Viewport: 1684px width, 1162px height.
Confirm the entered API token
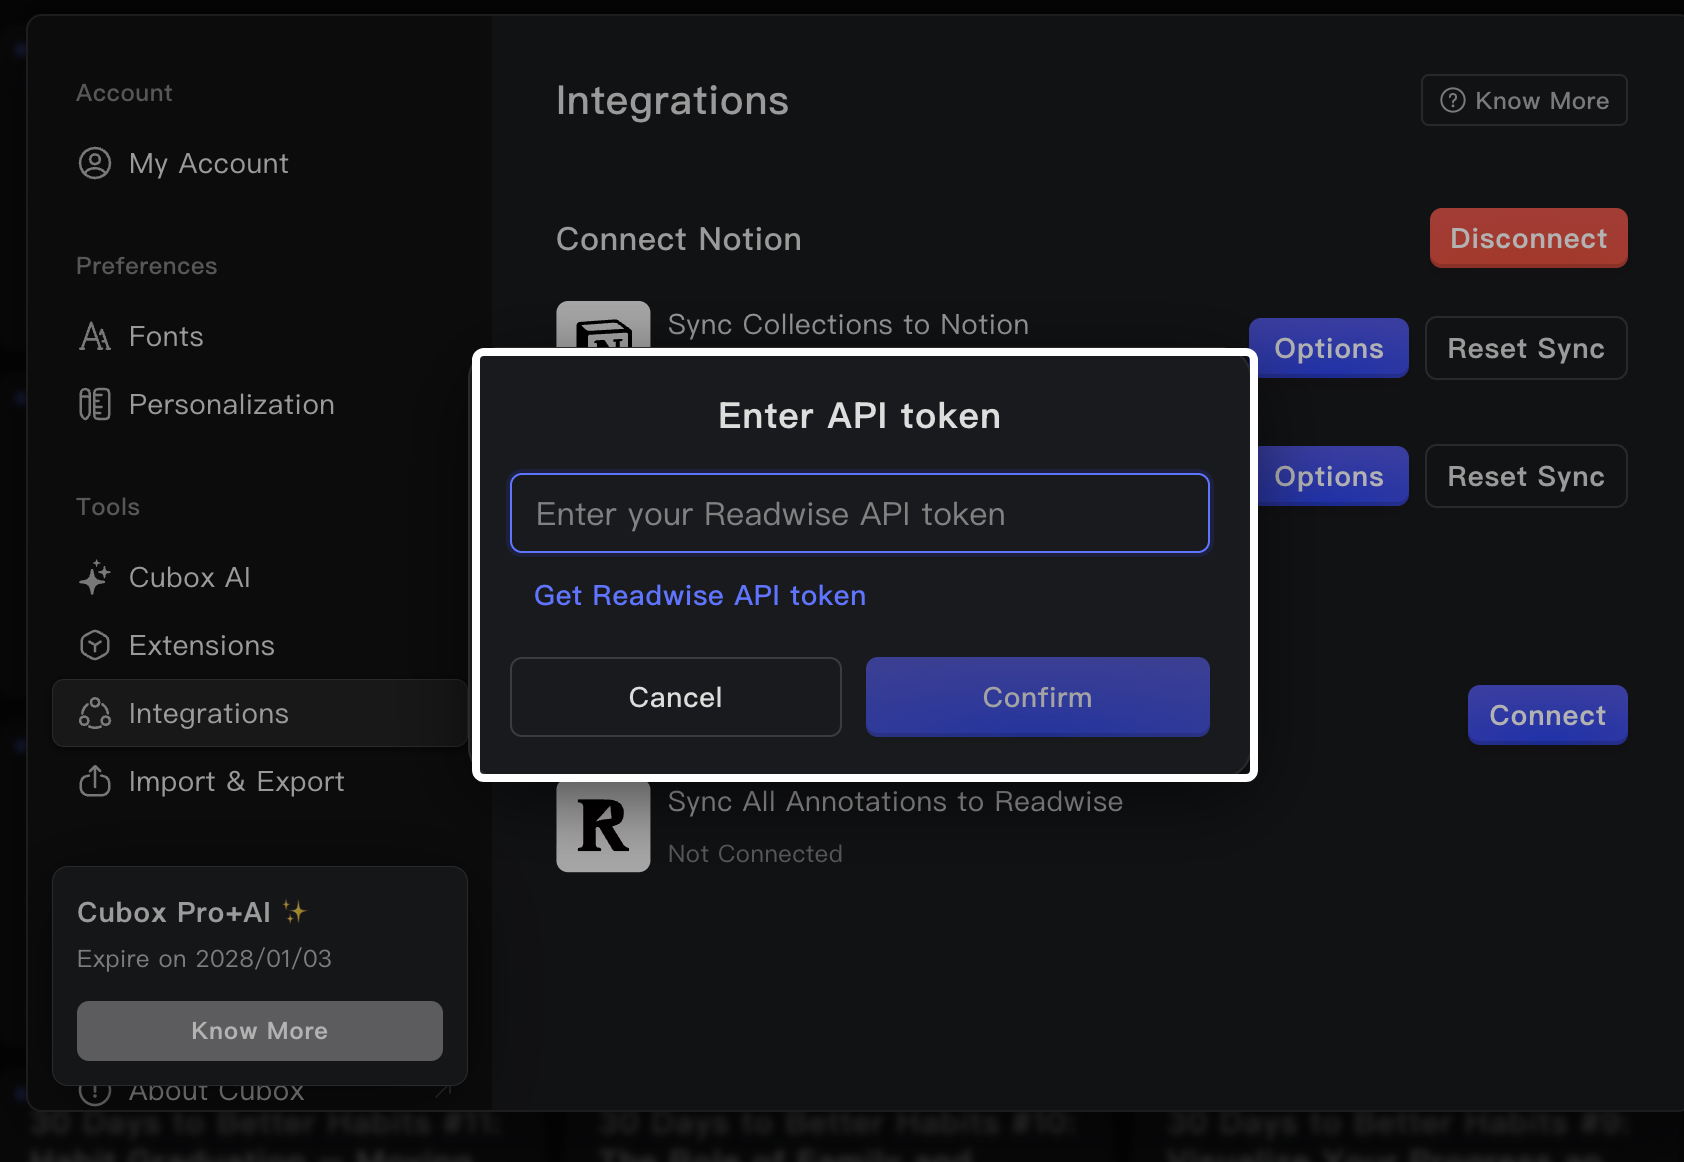1037,697
